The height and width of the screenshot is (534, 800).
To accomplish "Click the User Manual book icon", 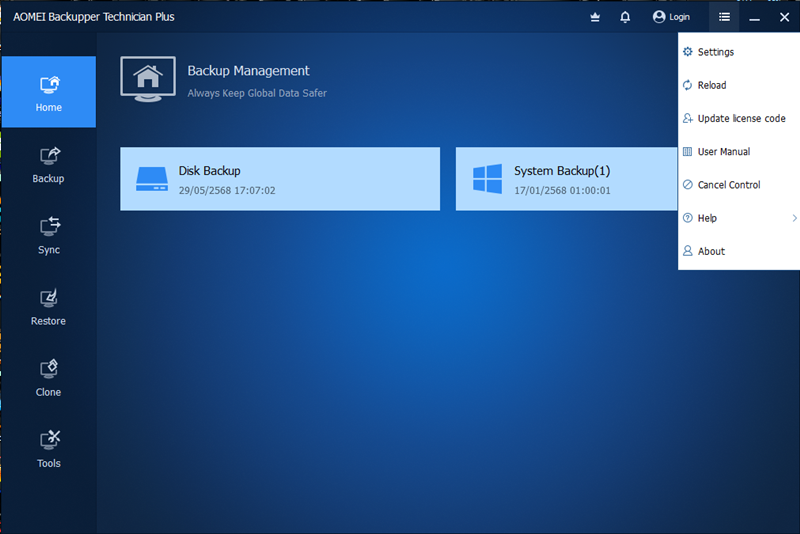I will pos(688,151).
